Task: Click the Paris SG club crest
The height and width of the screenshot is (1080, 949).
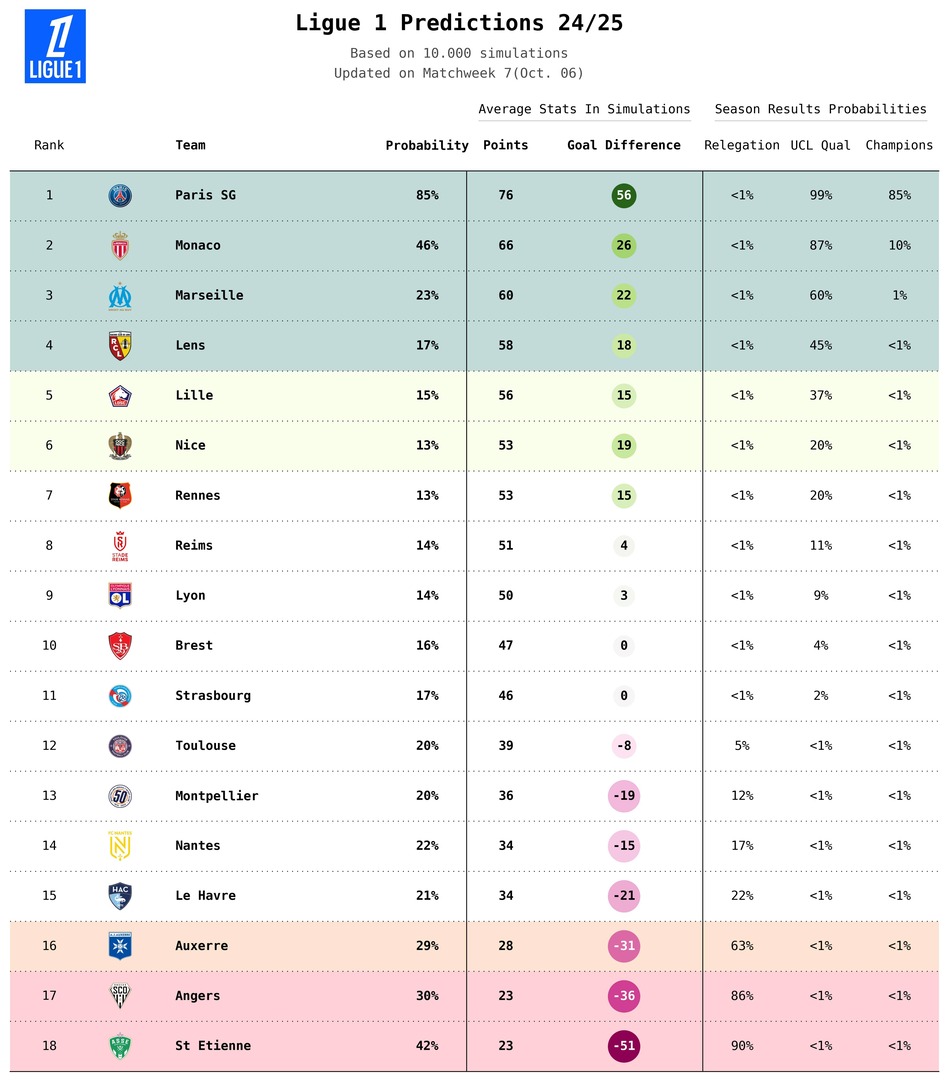Action: pos(120,196)
